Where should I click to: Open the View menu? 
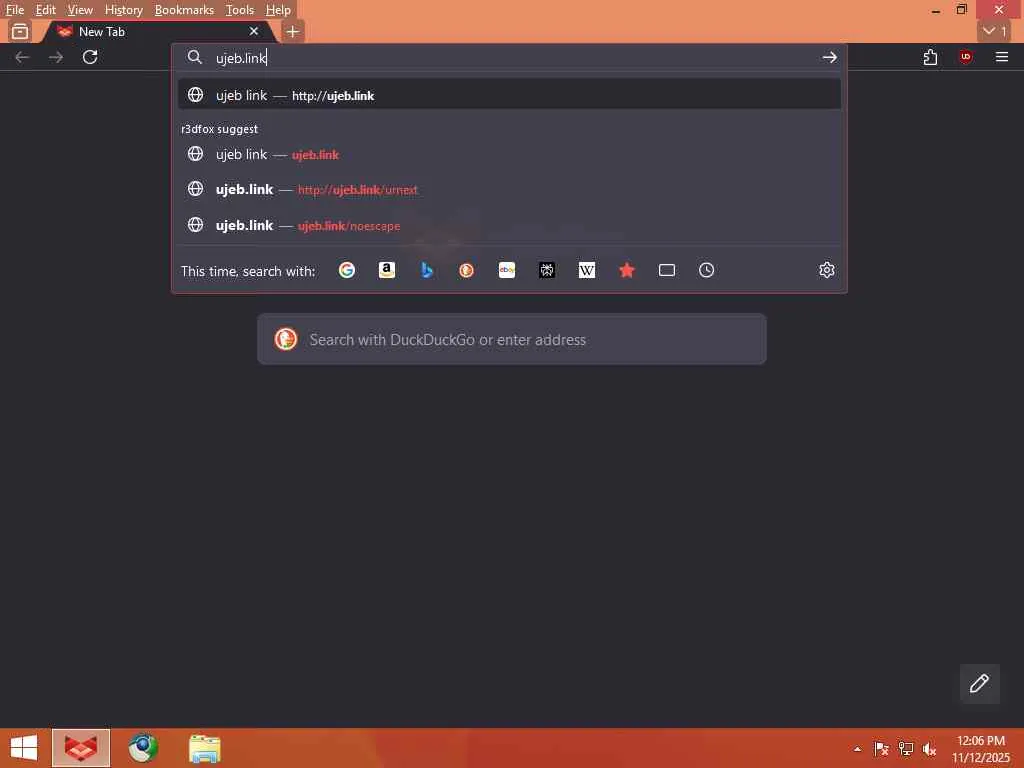80,10
